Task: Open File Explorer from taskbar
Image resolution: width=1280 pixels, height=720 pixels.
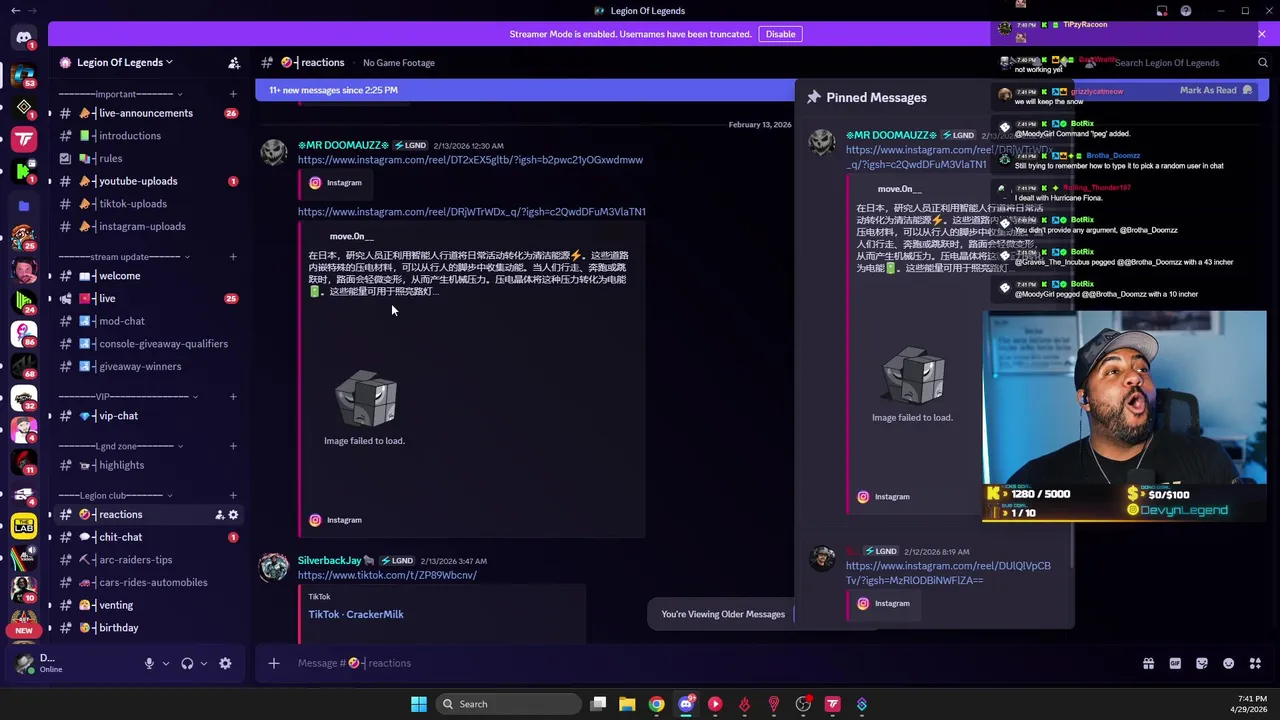Action: tap(627, 704)
